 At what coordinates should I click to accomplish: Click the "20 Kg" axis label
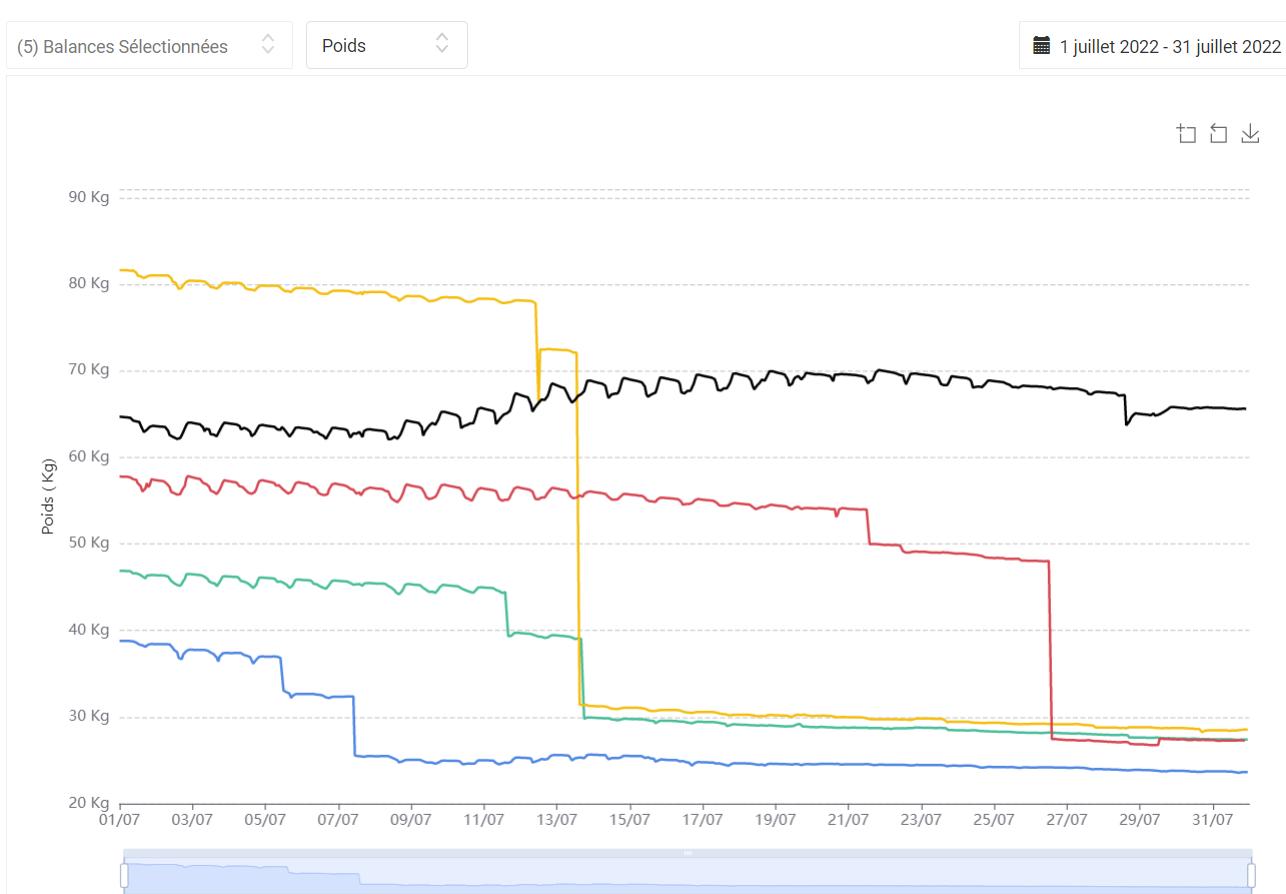pos(89,803)
